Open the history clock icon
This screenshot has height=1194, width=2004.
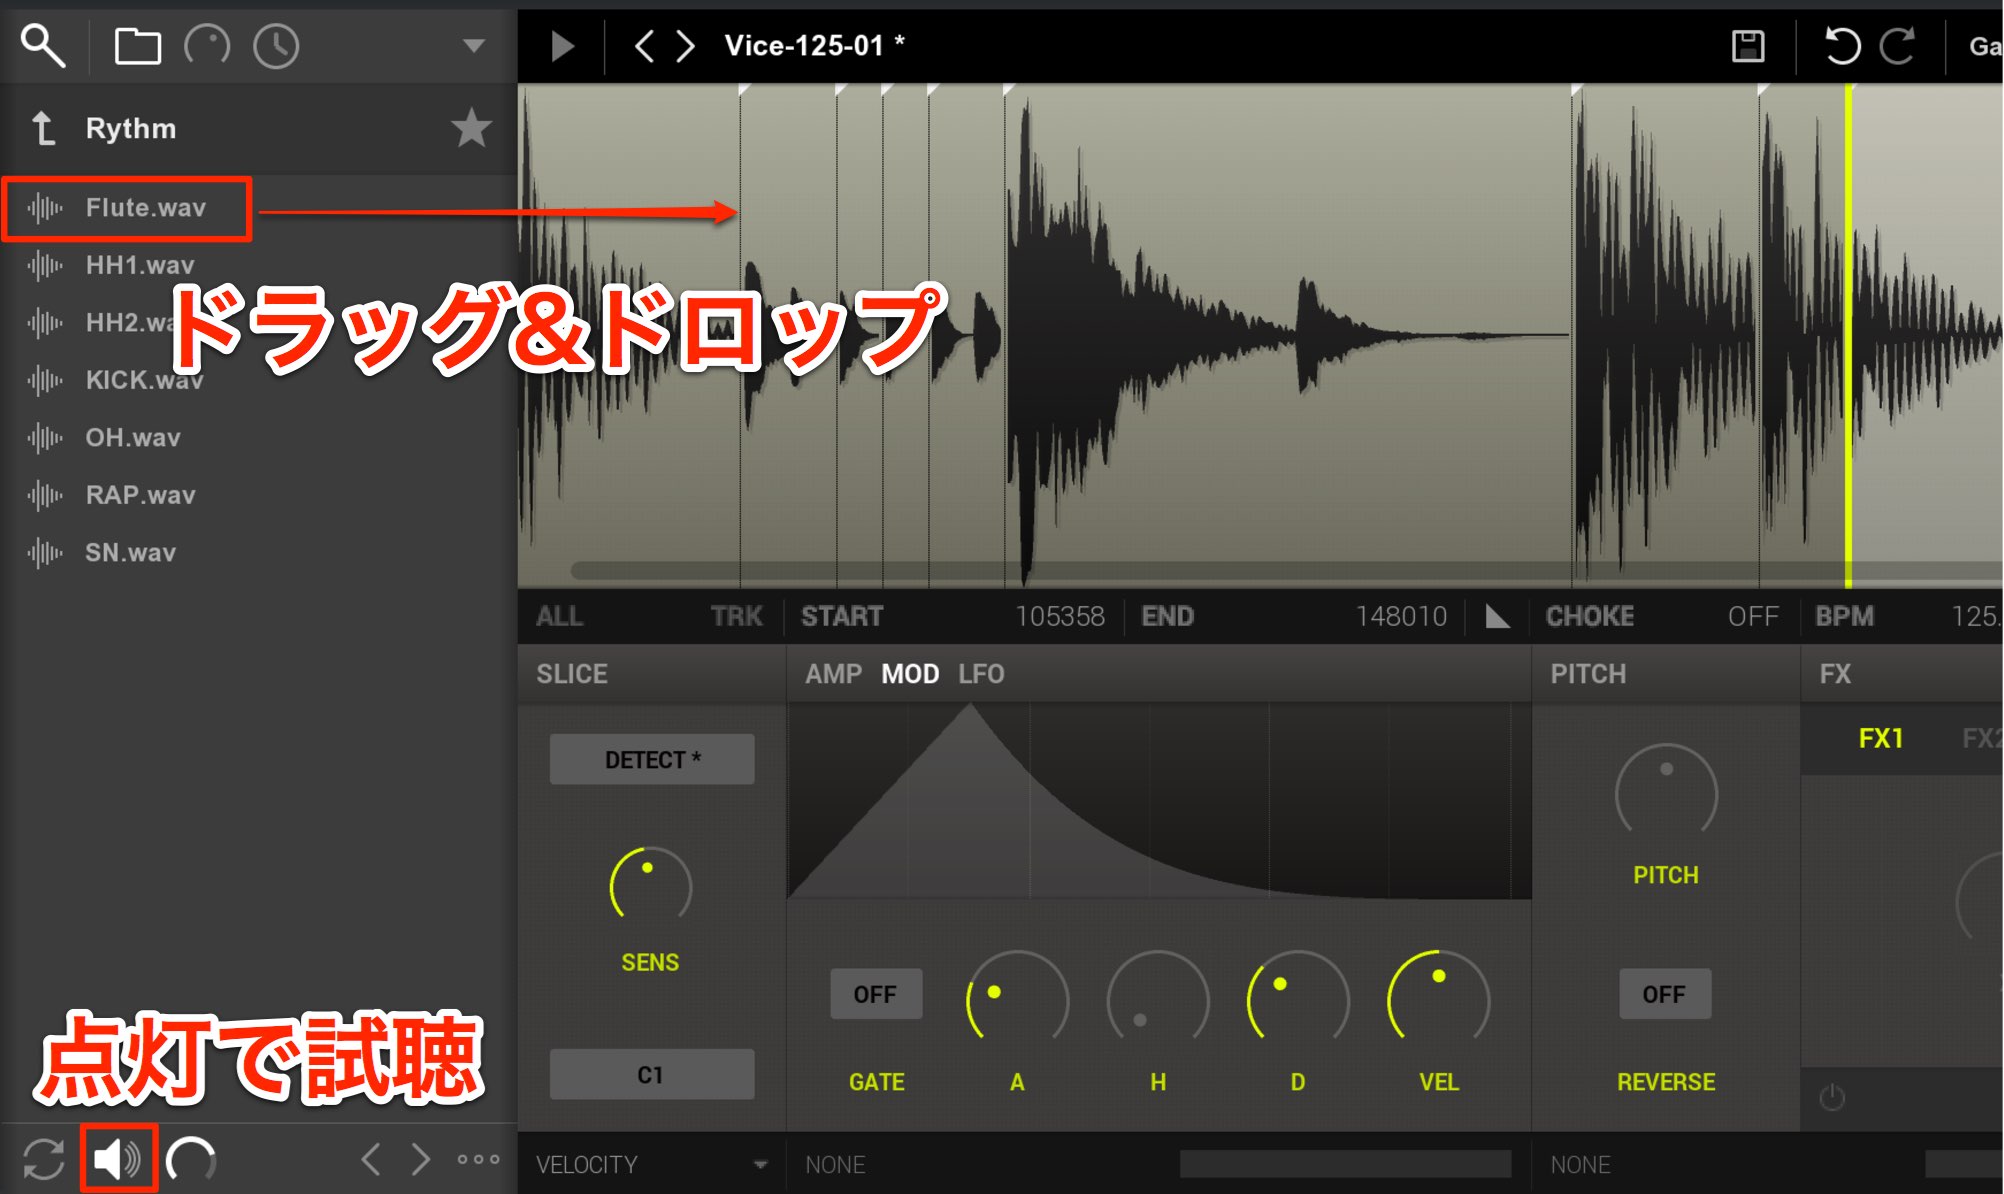pos(276,46)
